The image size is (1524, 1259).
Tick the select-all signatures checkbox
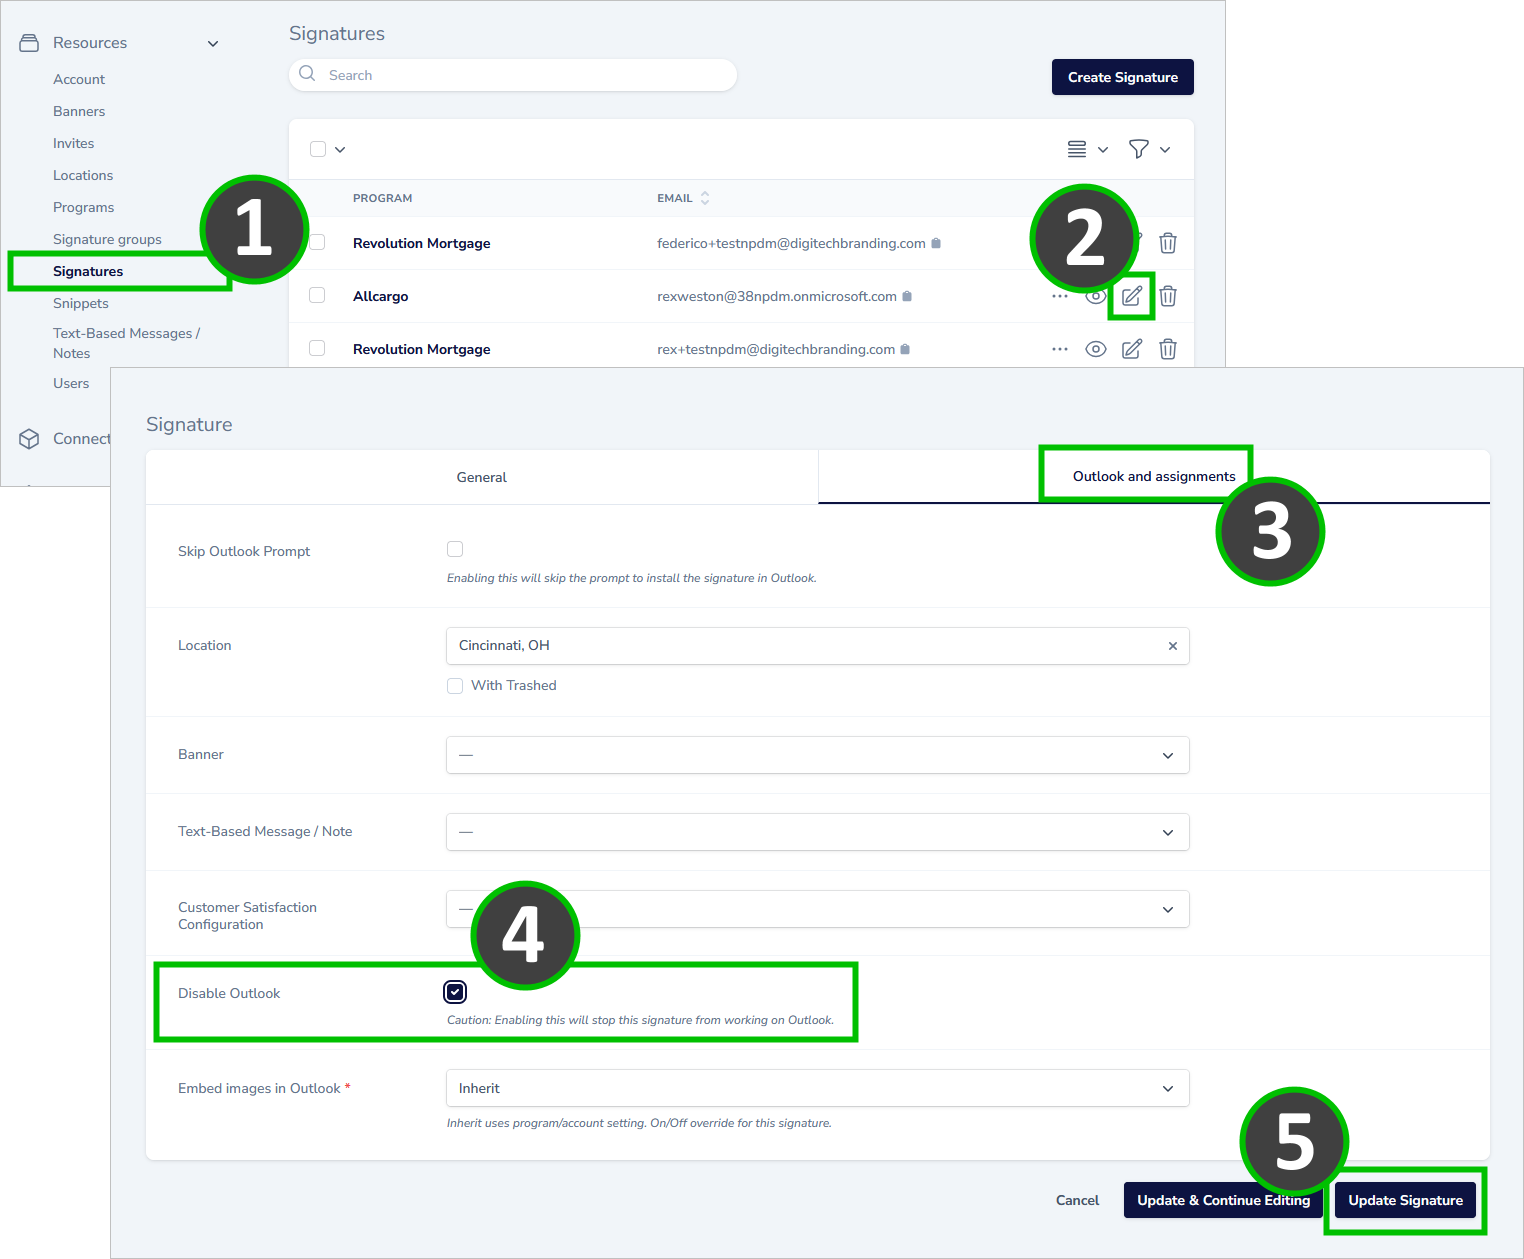pyautogui.click(x=318, y=149)
